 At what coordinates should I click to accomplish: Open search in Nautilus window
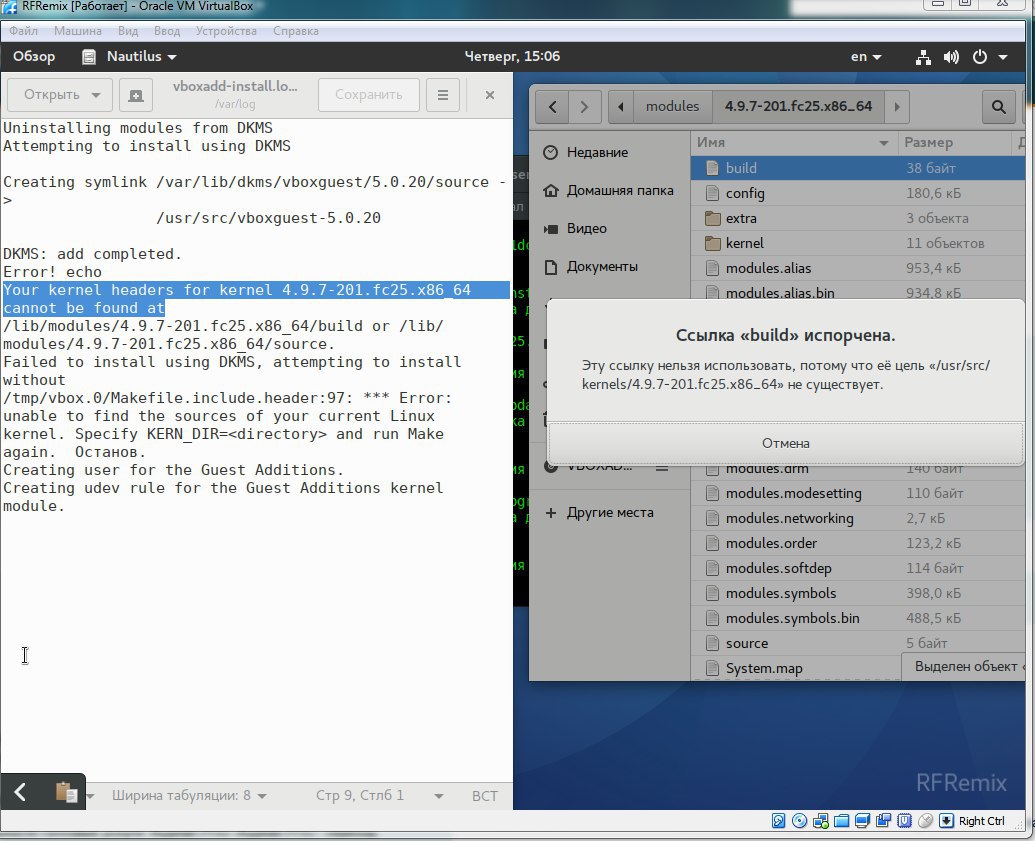[x=999, y=106]
